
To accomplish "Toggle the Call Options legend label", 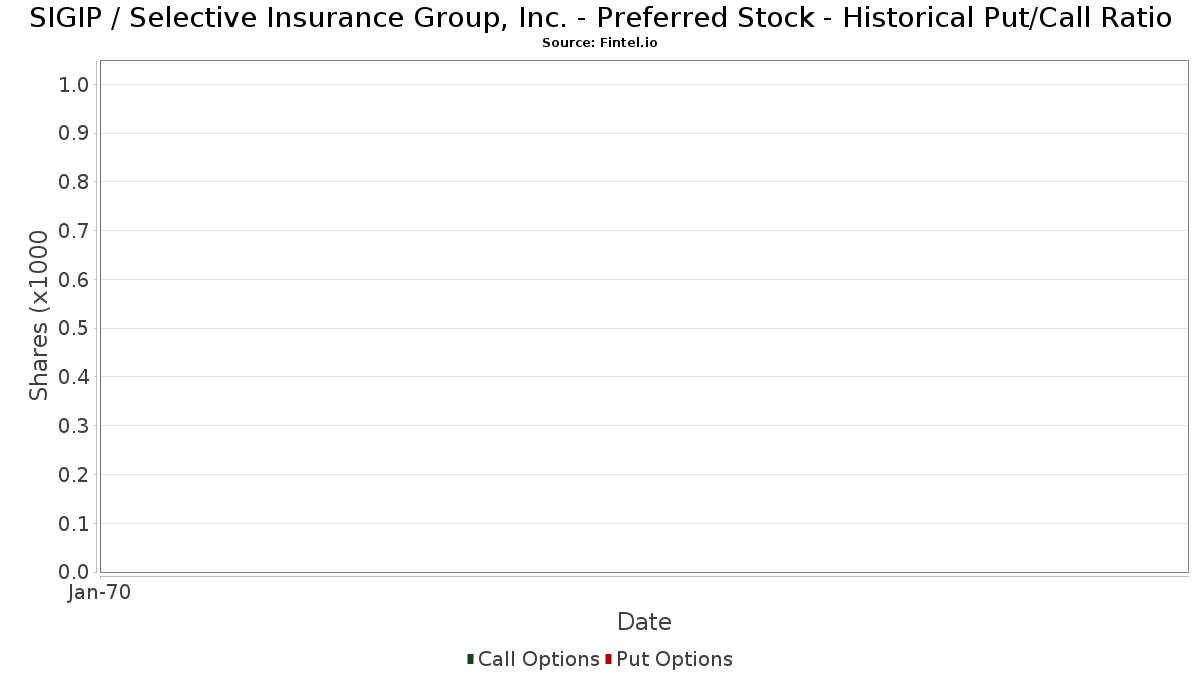I will [x=539, y=659].
